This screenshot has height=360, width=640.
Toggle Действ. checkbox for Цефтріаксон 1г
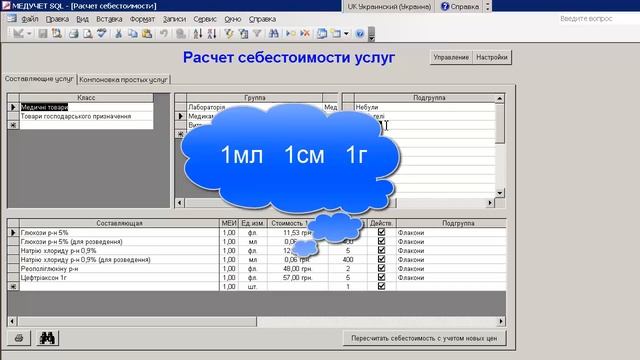tap(381, 277)
